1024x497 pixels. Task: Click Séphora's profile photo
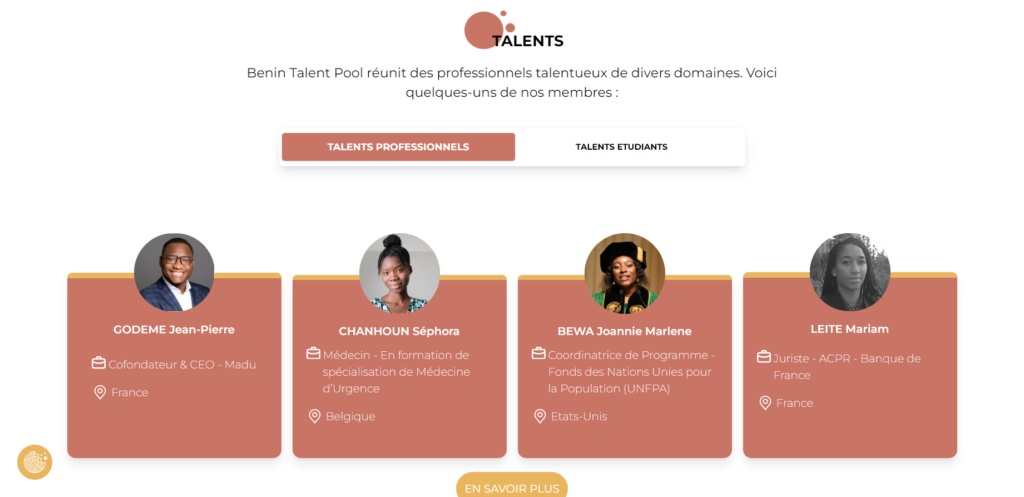tap(400, 273)
